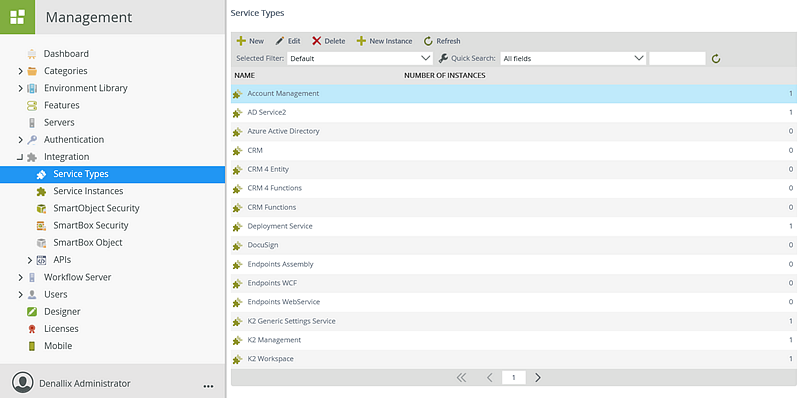Click the Integration puzzle icon
Image resolution: width=800 pixels, height=398 pixels.
32,157
